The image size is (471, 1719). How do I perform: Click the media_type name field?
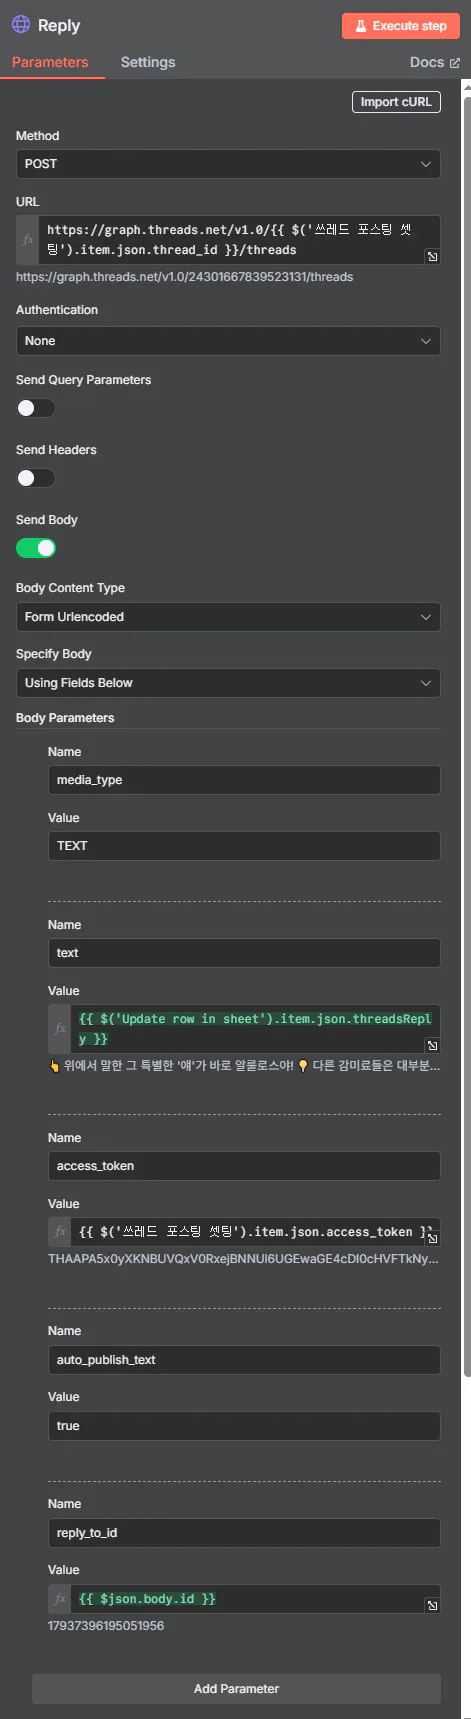point(244,780)
